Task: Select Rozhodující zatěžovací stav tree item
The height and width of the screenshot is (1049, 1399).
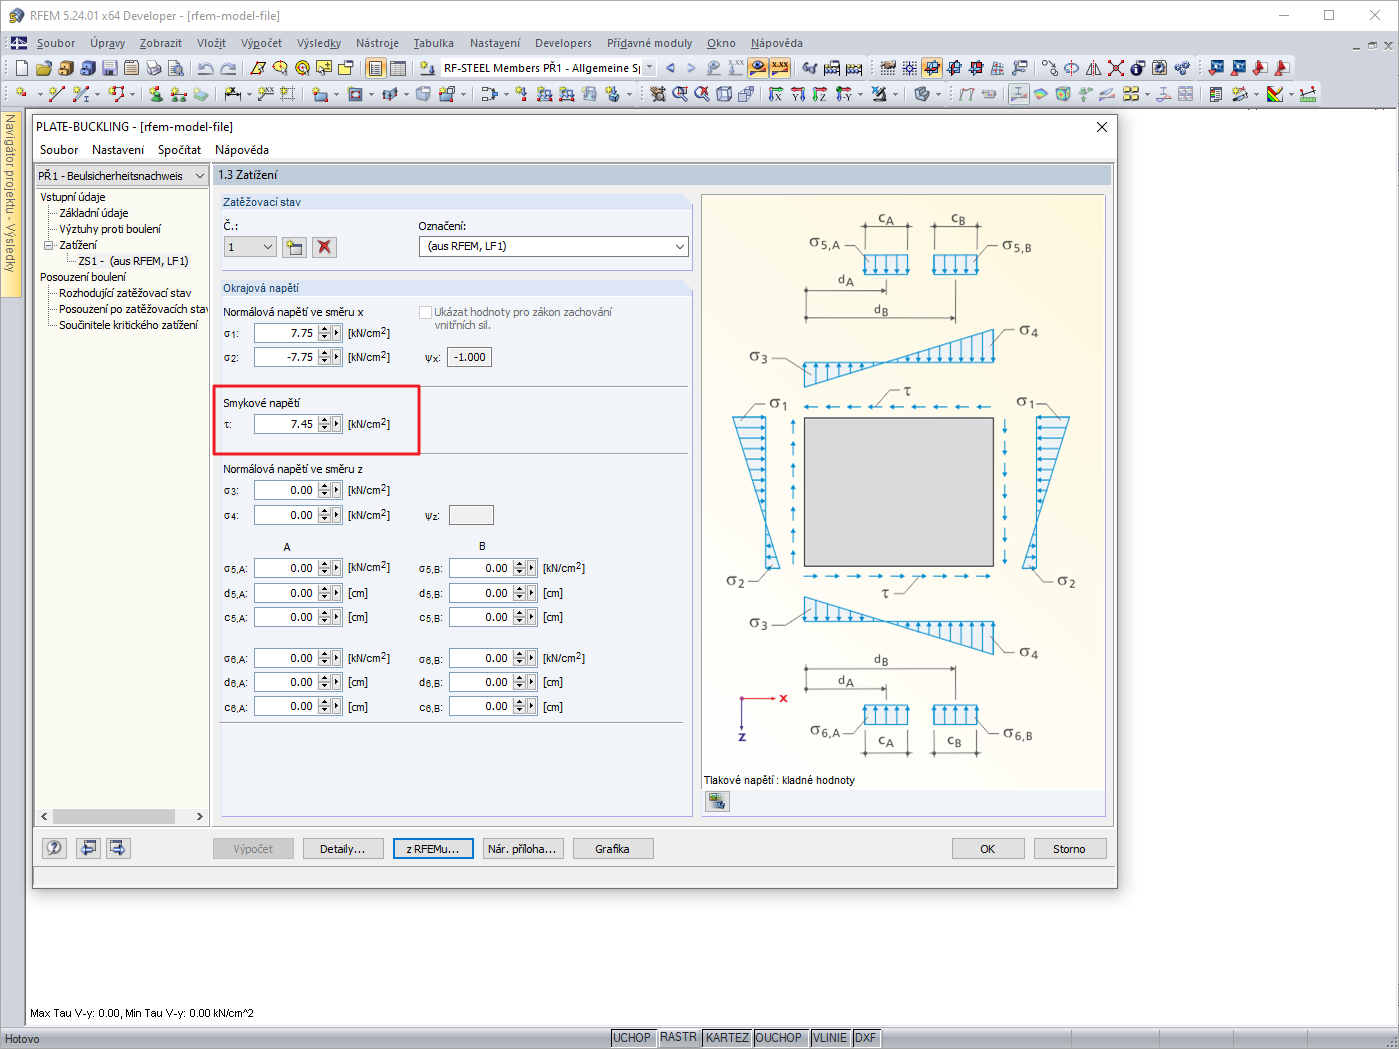Action: 125,293
